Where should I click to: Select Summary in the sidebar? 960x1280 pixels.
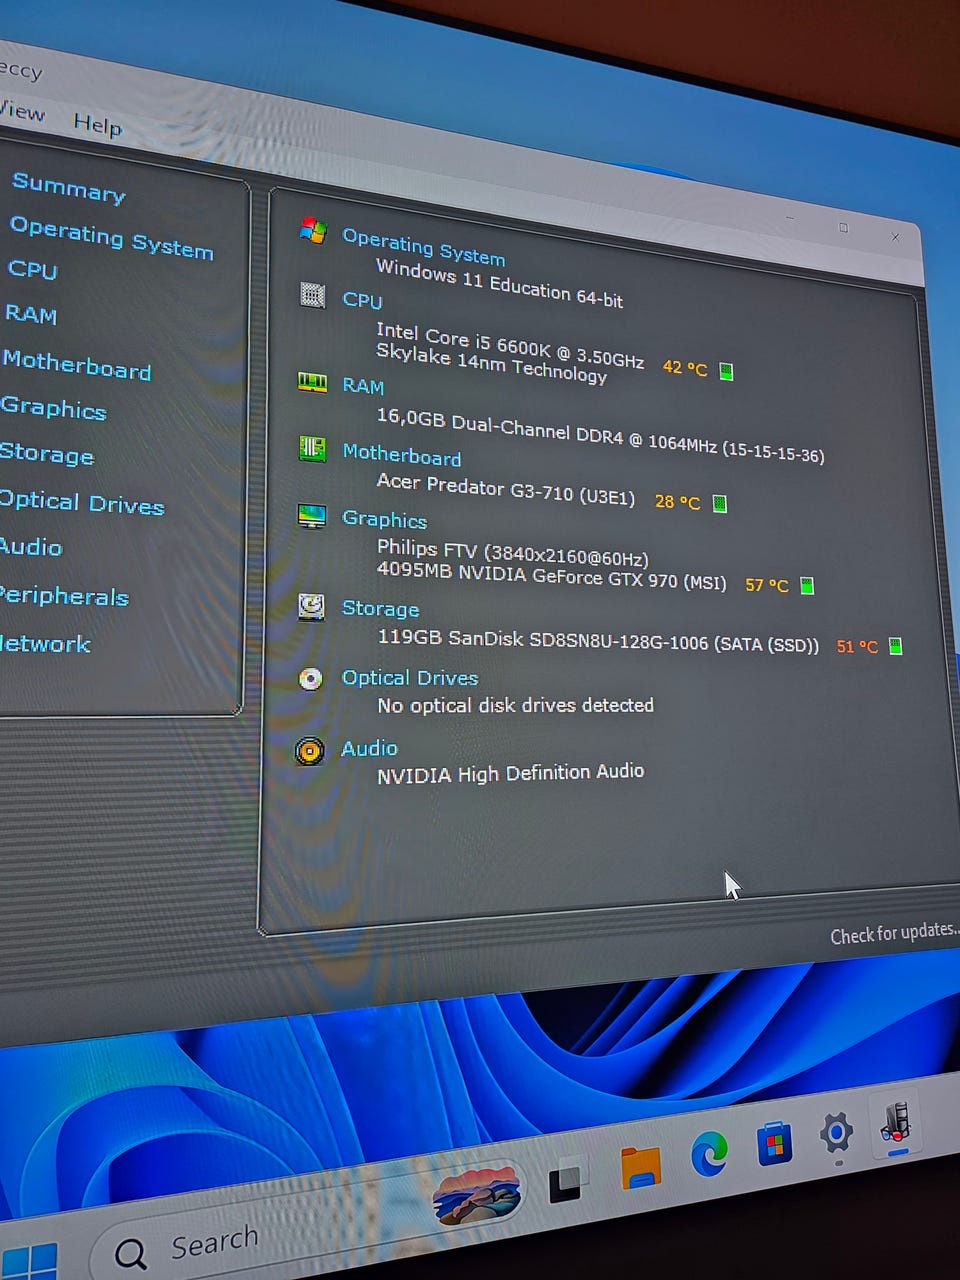click(68, 187)
